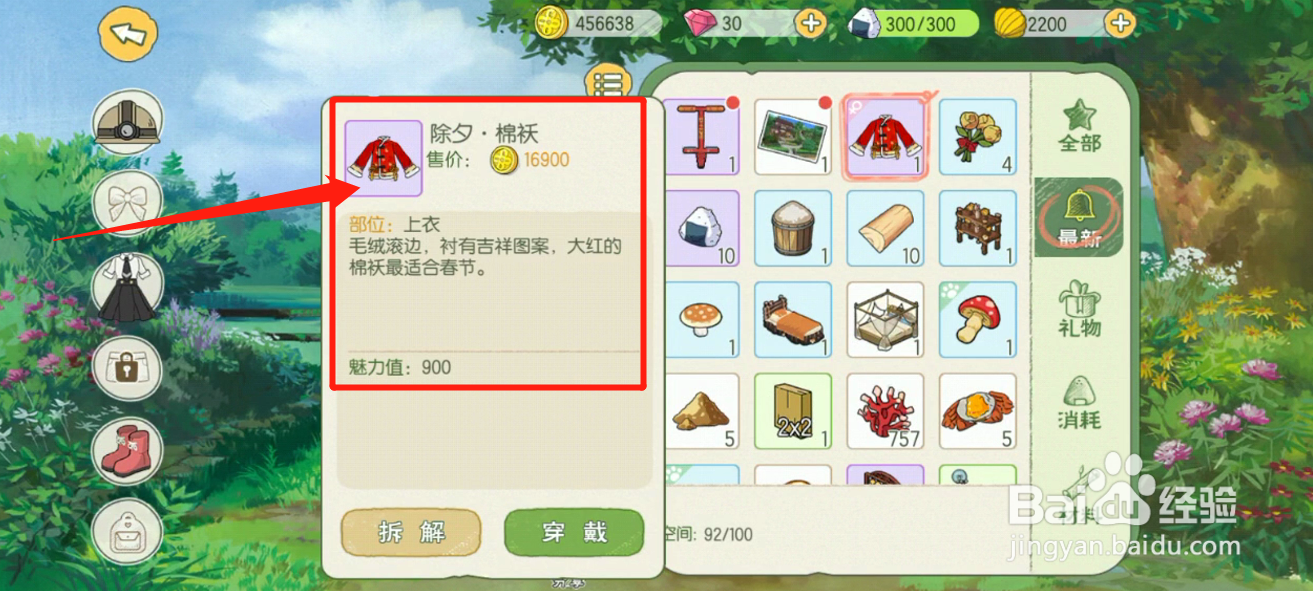Select the black dress outfit slot
Screen dimensions: 1313x591
point(128,287)
